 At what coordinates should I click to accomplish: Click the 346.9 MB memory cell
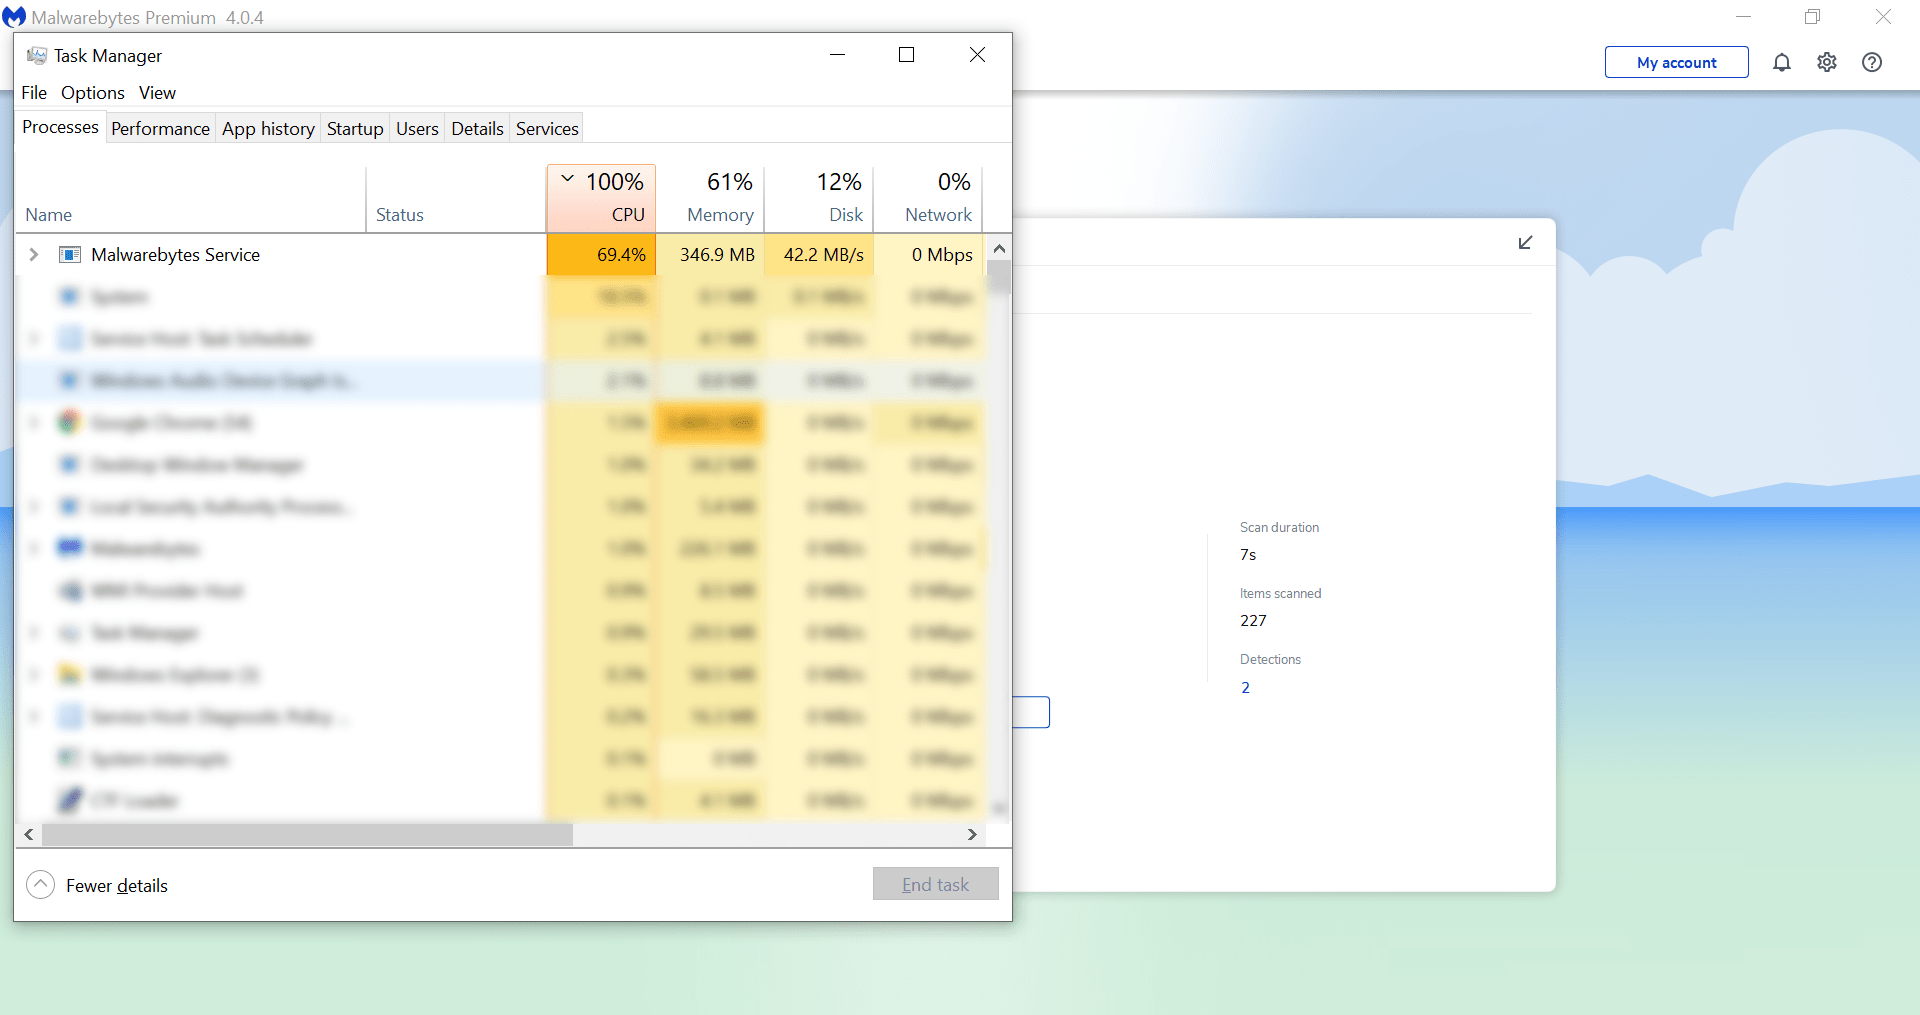point(711,254)
